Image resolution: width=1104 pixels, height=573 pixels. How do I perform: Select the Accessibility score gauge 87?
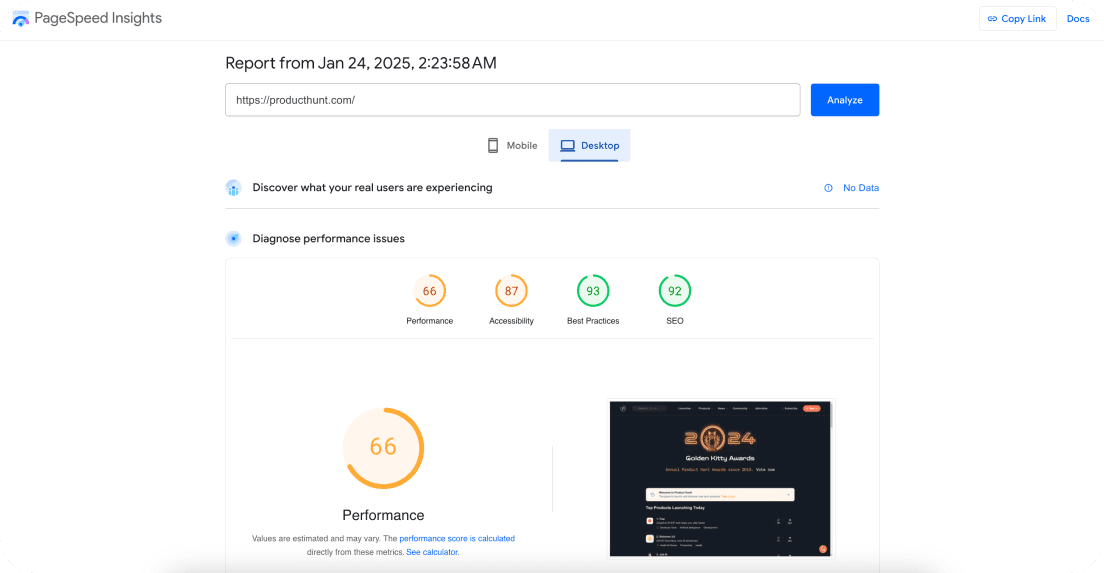[x=511, y=291]
